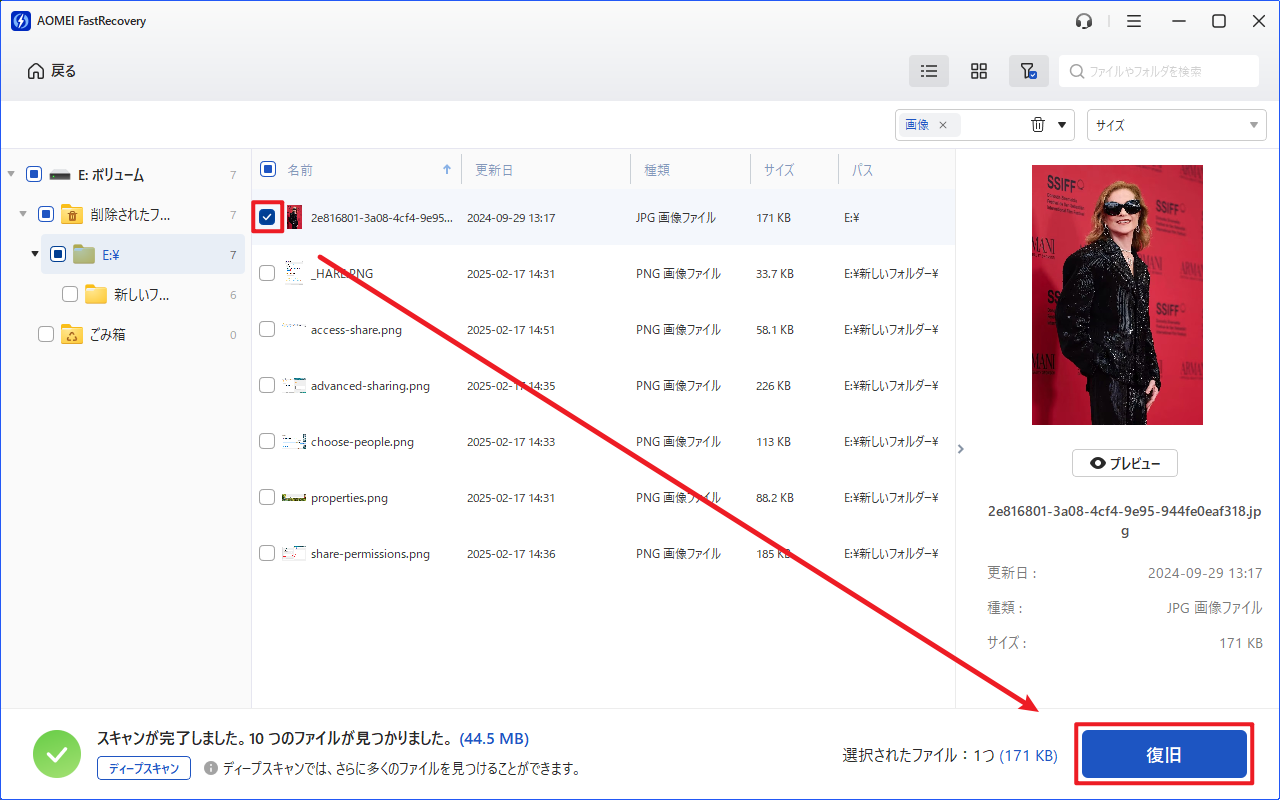1280x800 pixels.
Task: Select the properties.png file name
Action: 349,497
